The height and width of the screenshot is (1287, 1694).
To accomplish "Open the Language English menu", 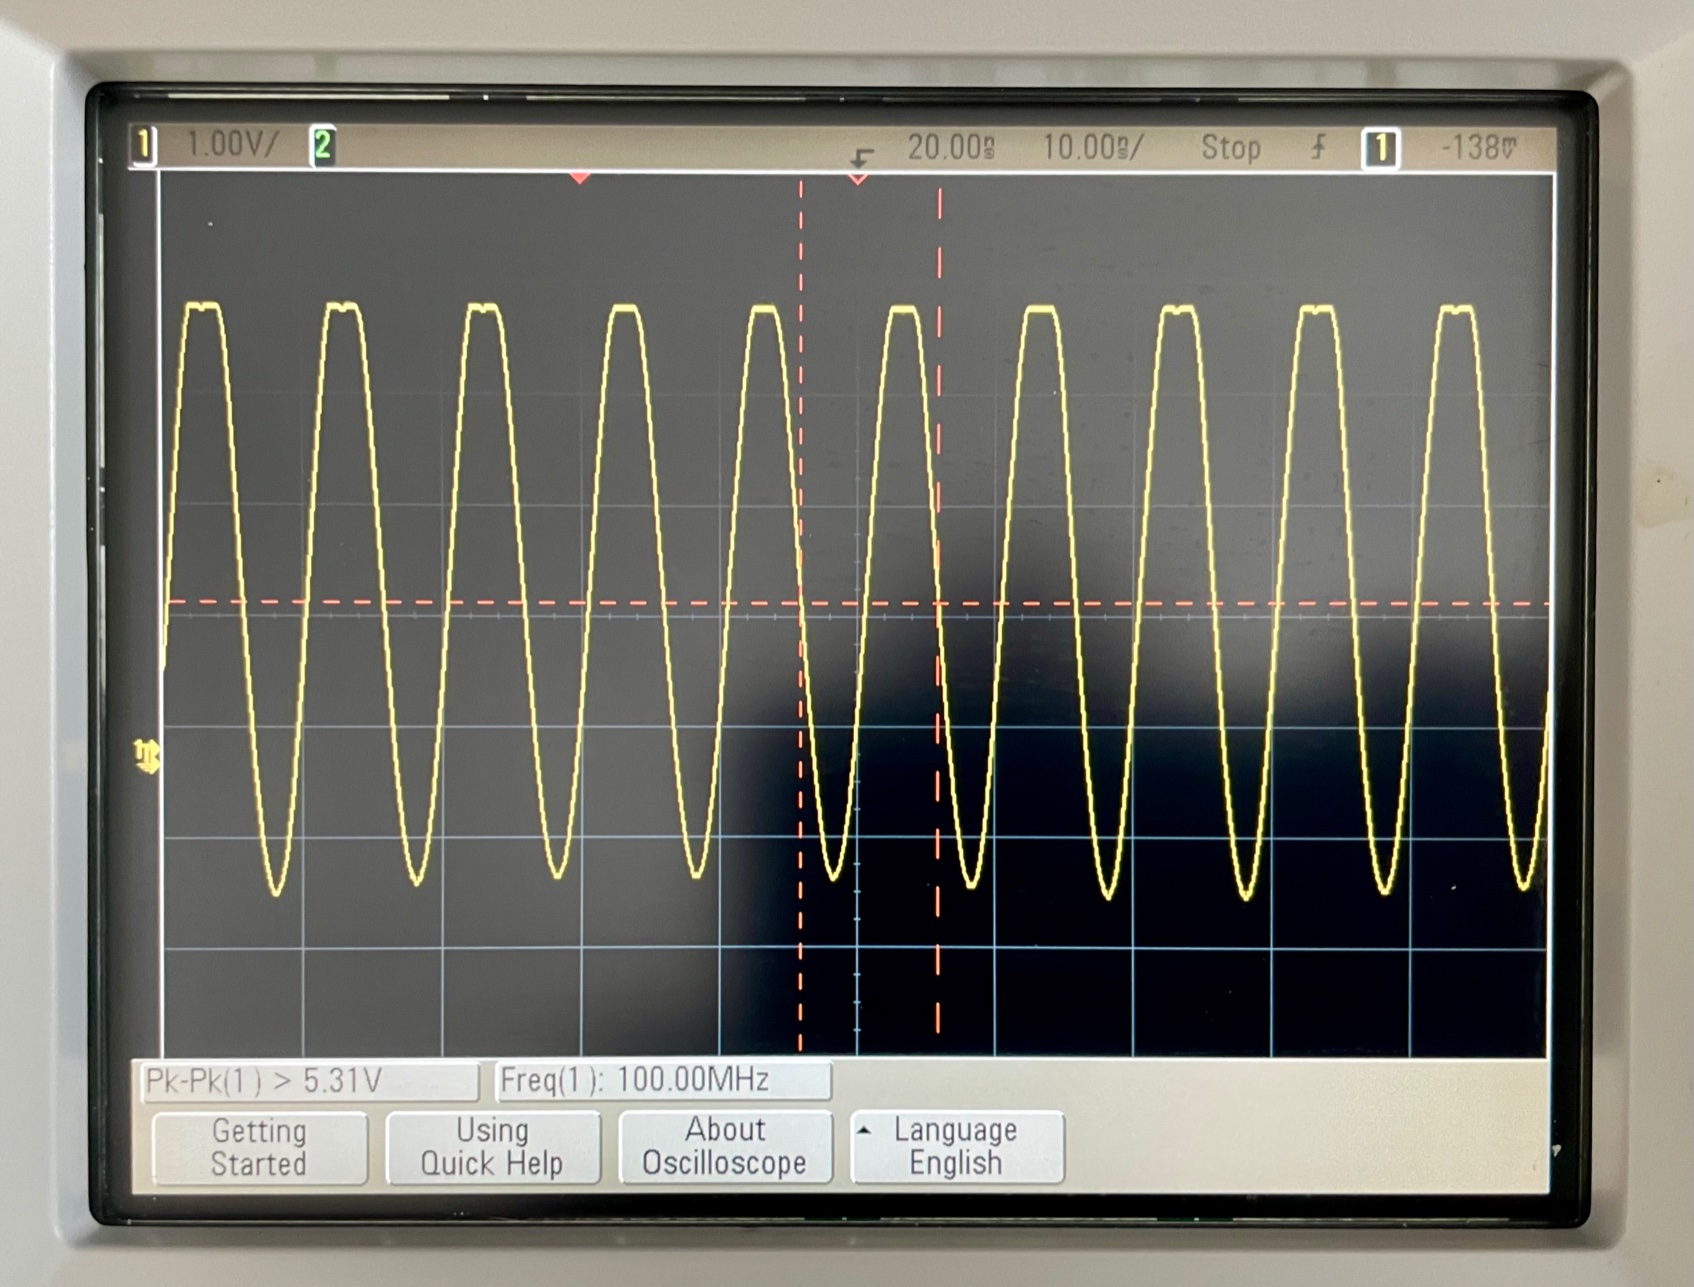I will (x=956, y=1147).
